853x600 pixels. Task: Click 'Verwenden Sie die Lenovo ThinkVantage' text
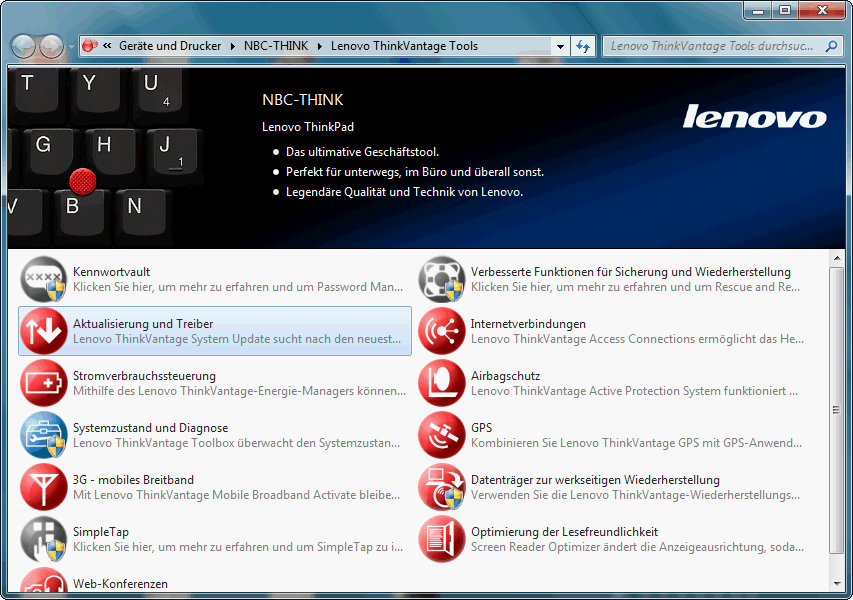point(635,495)
